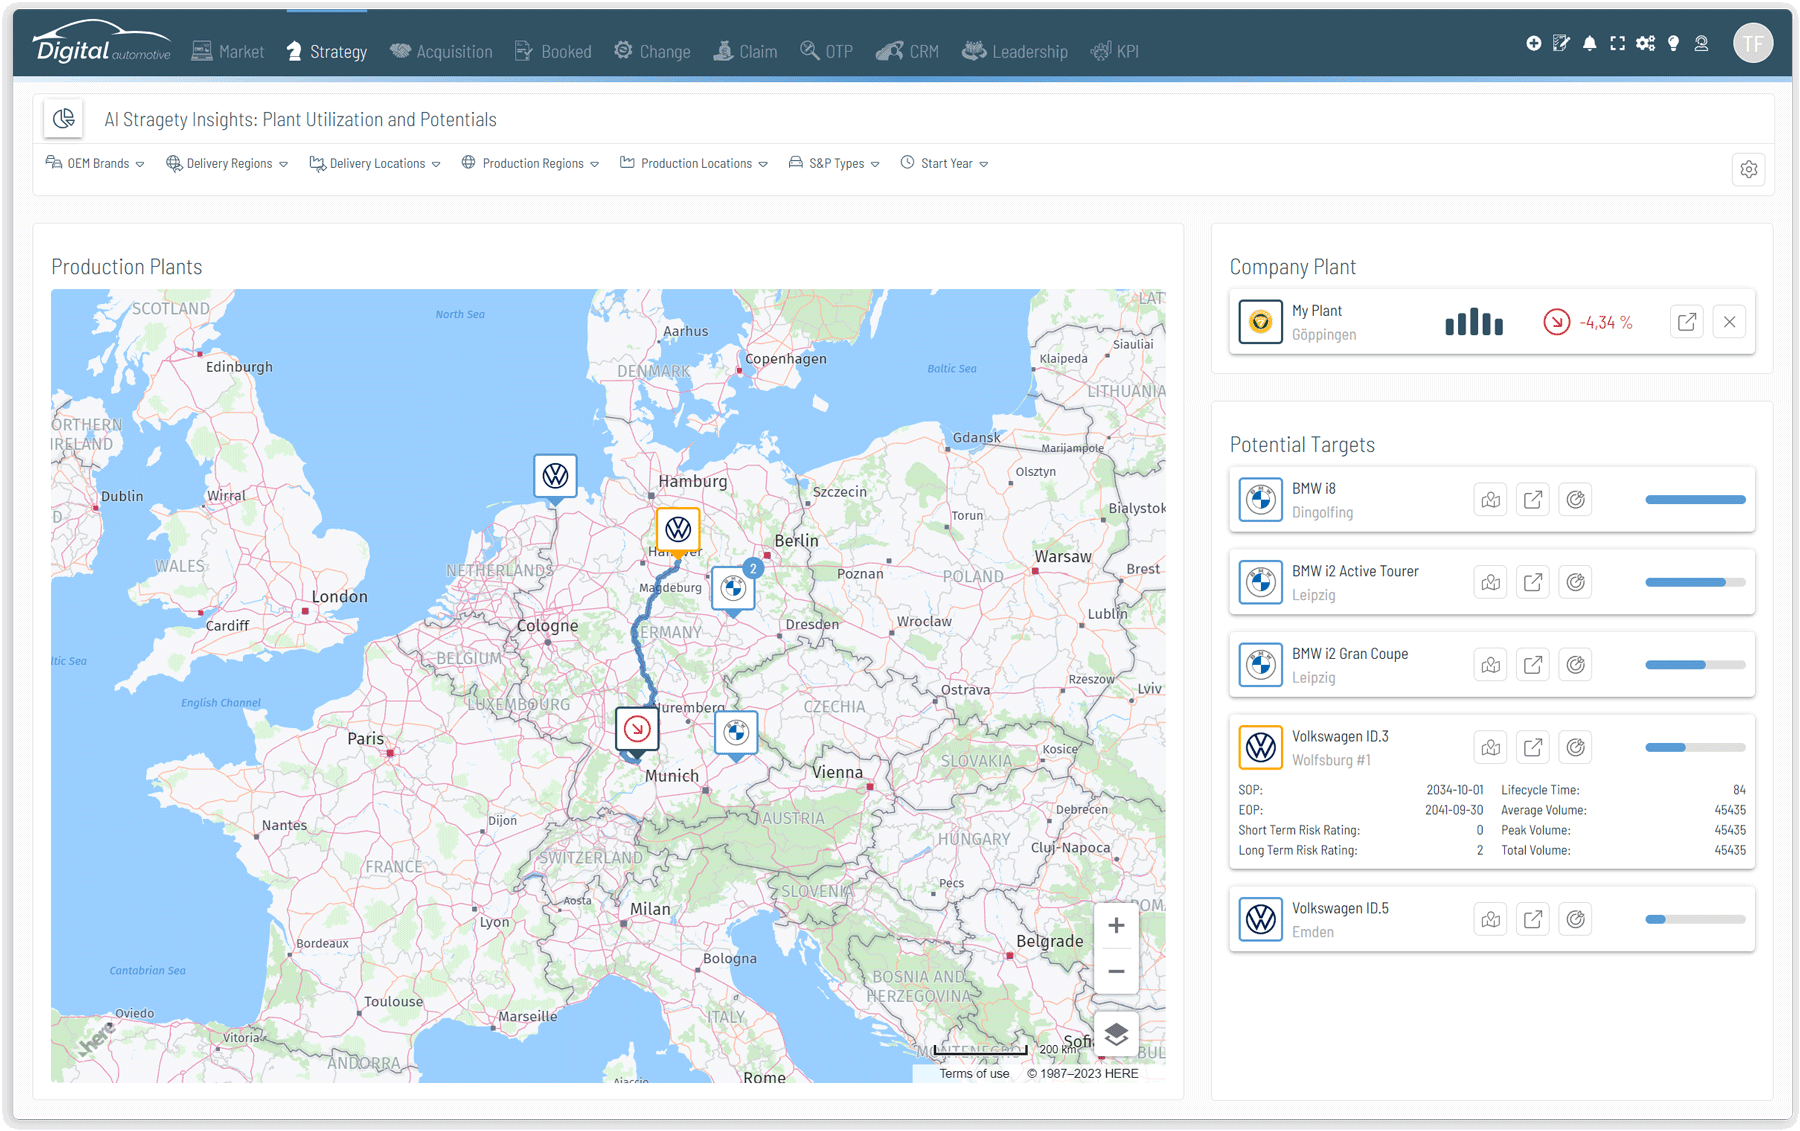Image resolution: width=1800 pixels, height=1131 pixels.
Task: Click the TF avatar
Action: (x=1753, y=43)
